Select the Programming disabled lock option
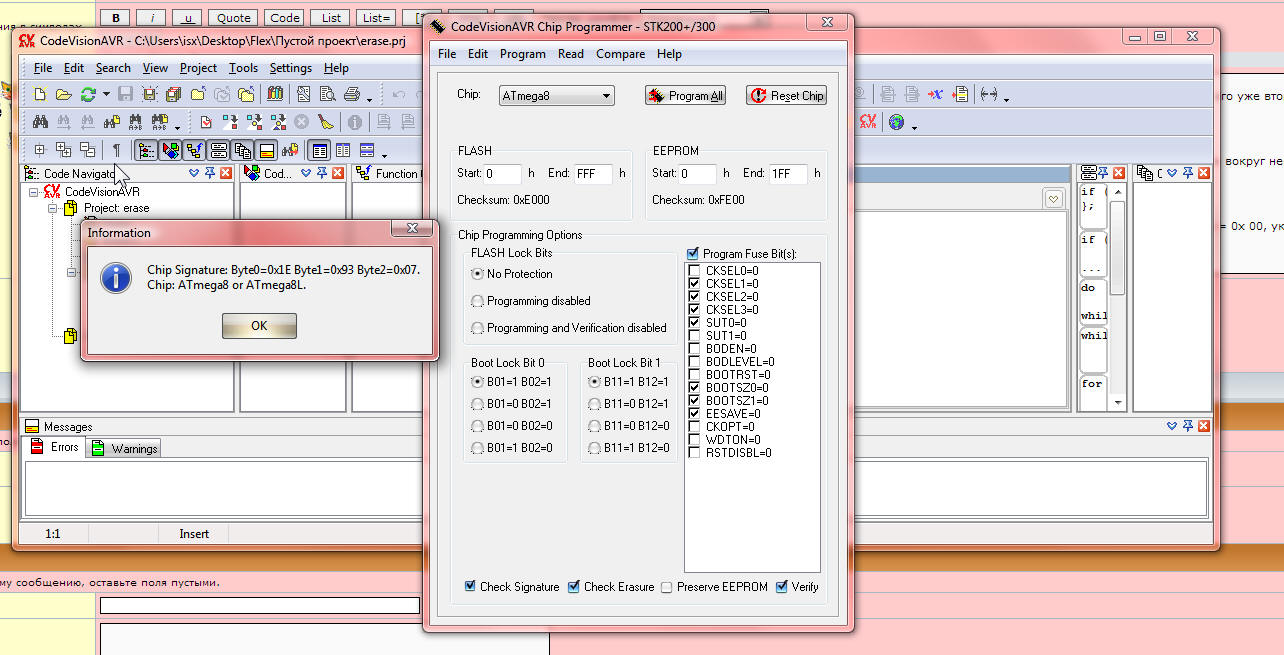The width and height of the screenshot is (1284, 655). pyautogui.click(x=478, y=301)
